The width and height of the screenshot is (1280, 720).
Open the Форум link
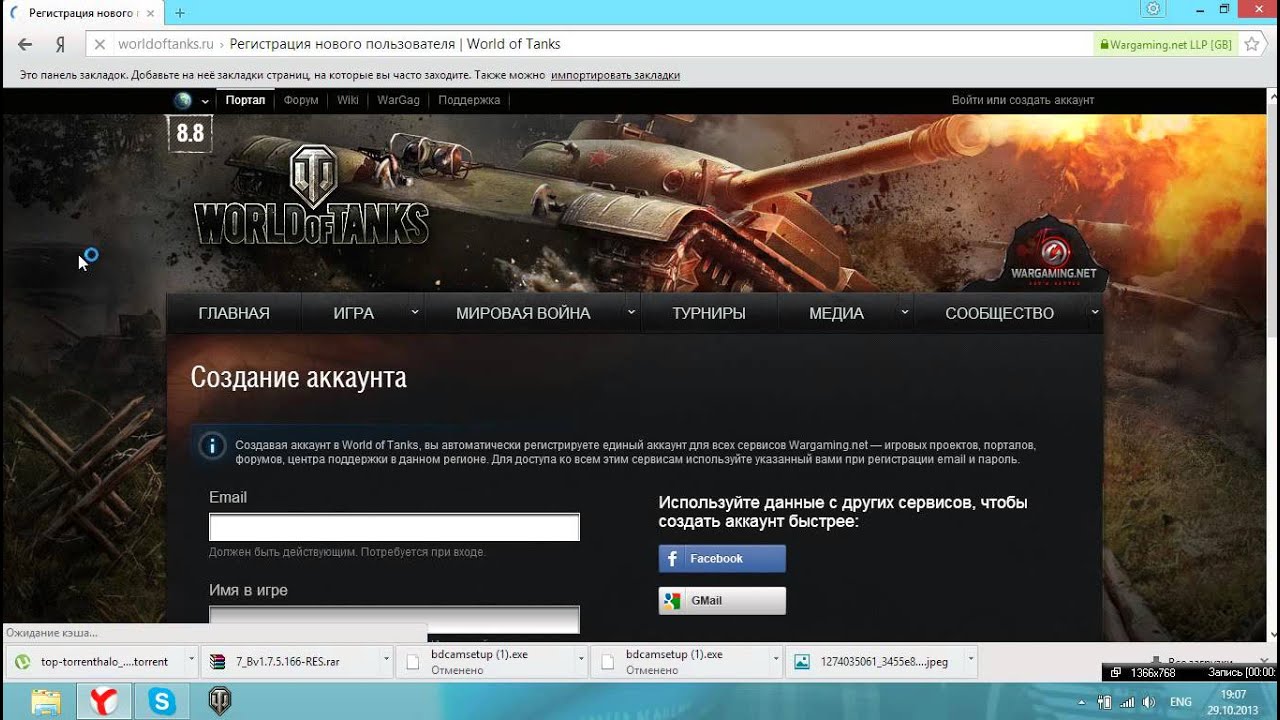301,100
